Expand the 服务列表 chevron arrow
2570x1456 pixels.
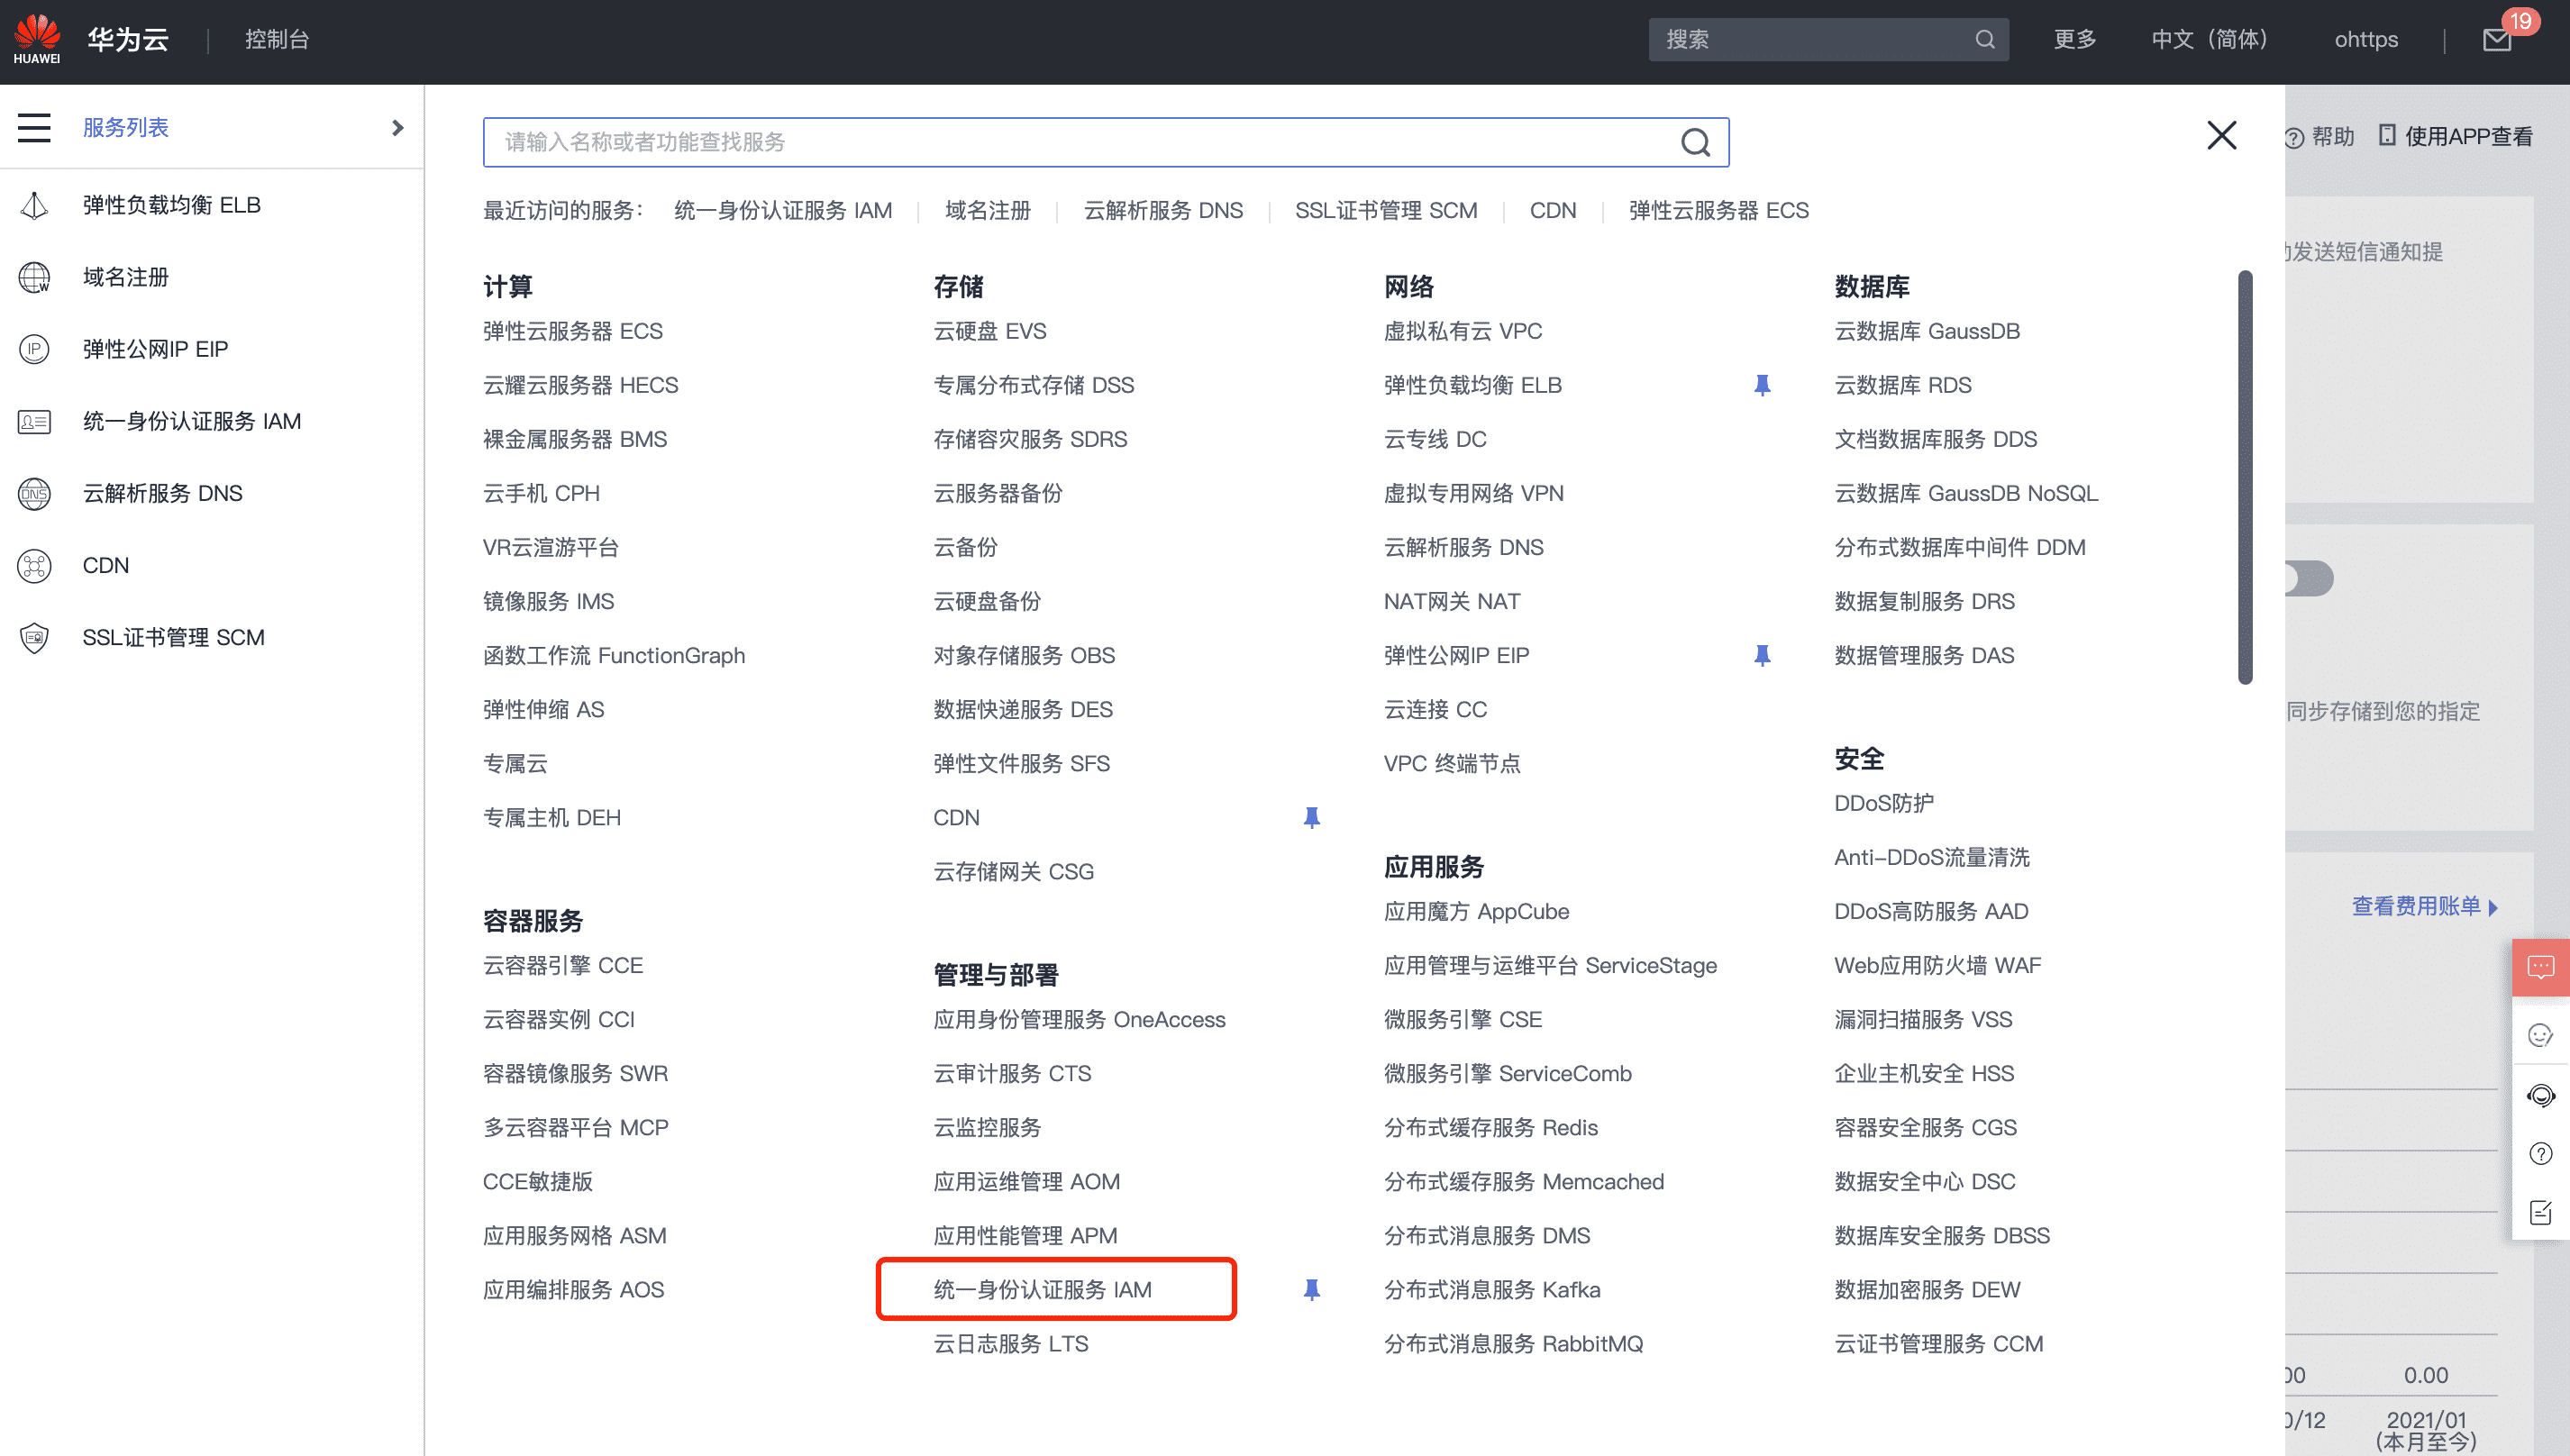[398, 128]
